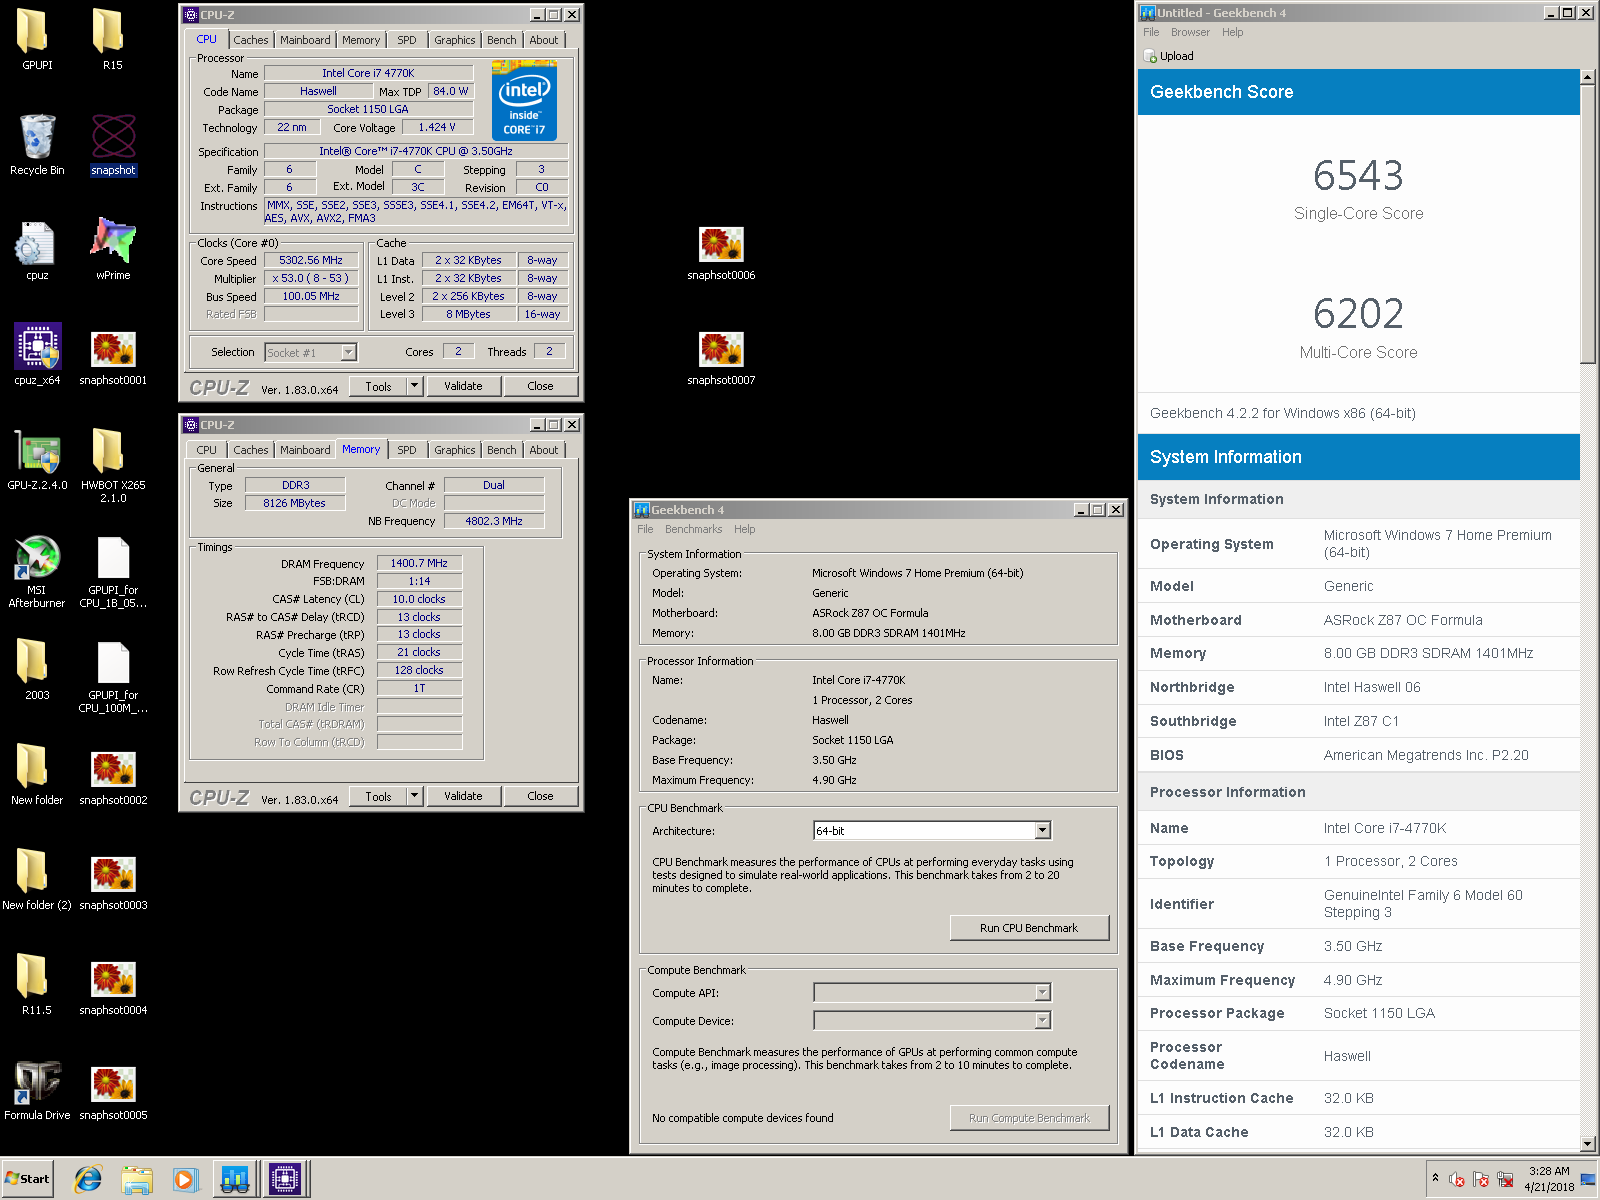Switch to Geekbench taskbar button

(235, 1180)
